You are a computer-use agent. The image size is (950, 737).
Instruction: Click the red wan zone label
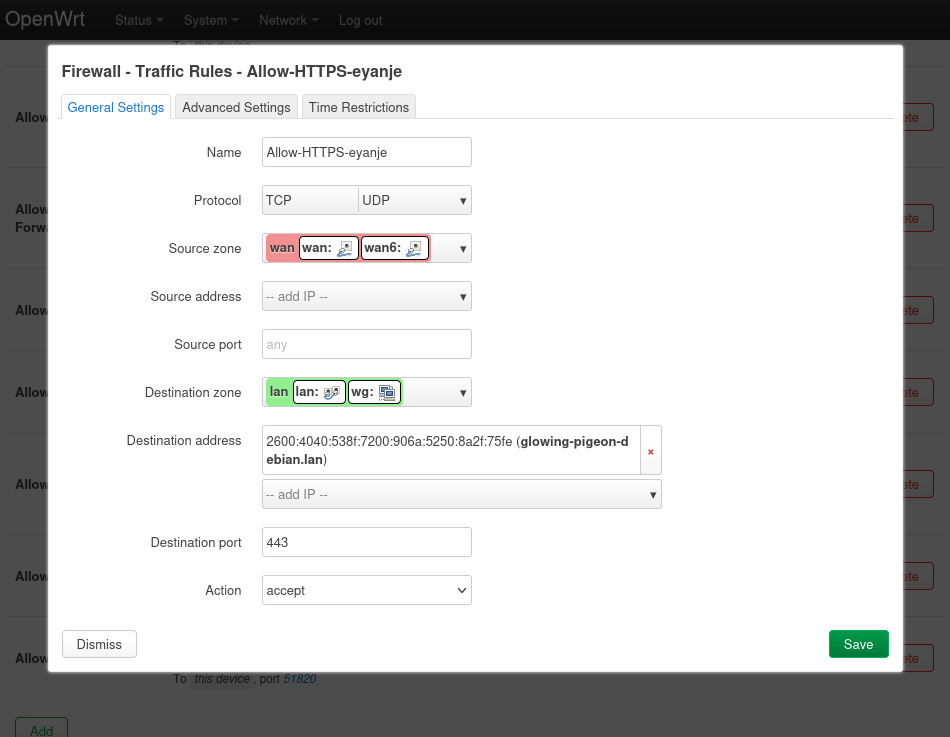click(x=282, y=248)
